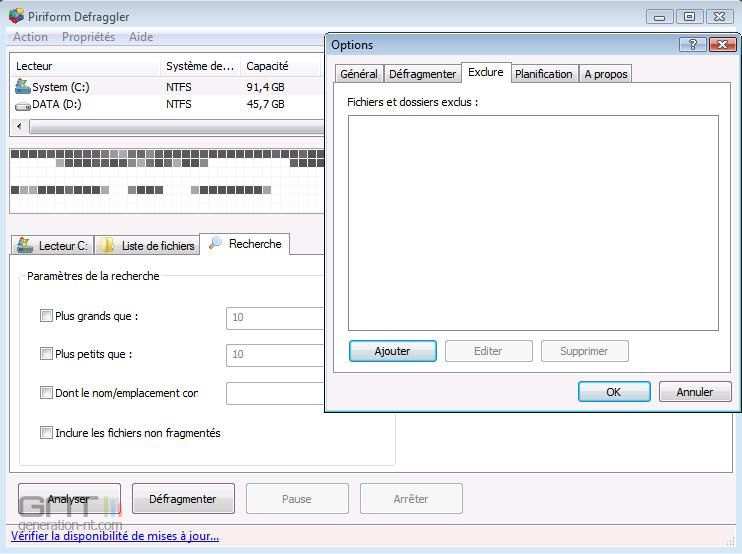Open the Propriétés menu
Viewport: 742px width, 554px height.
click(88, 37)
